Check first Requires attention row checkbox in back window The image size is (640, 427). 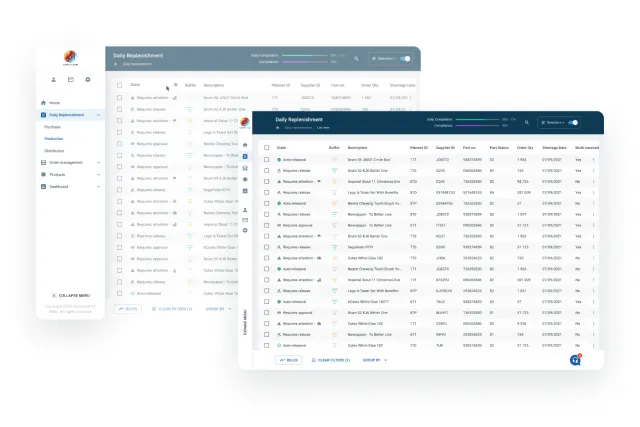click(x=119, y=98)
